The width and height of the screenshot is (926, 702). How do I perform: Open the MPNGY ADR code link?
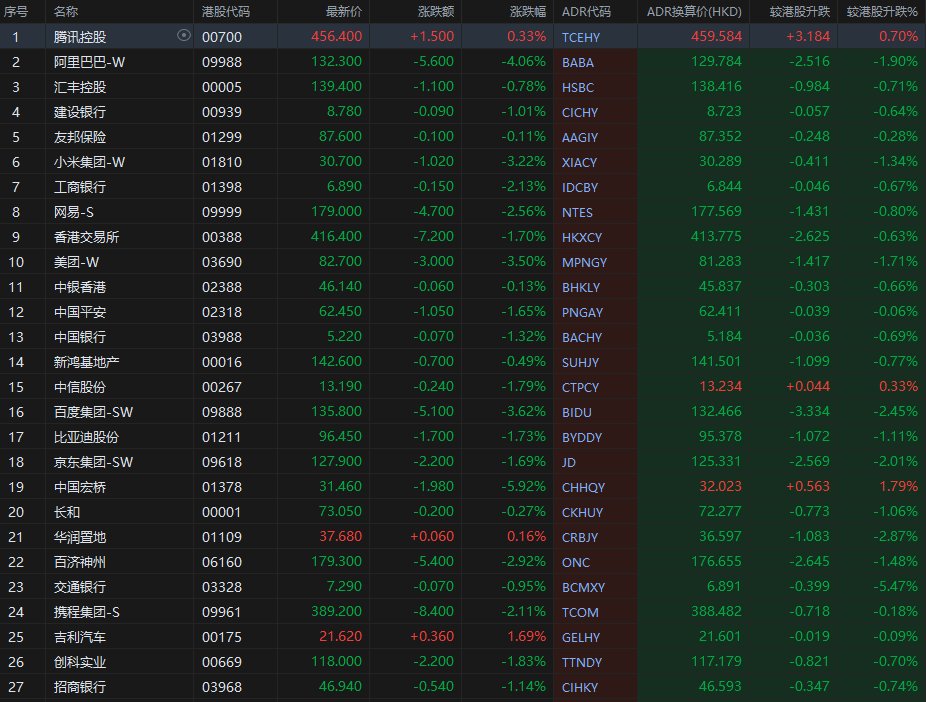584,262
